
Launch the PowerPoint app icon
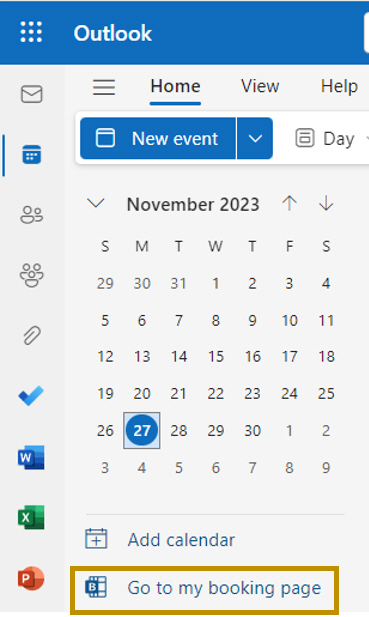(x=31, y=578)
